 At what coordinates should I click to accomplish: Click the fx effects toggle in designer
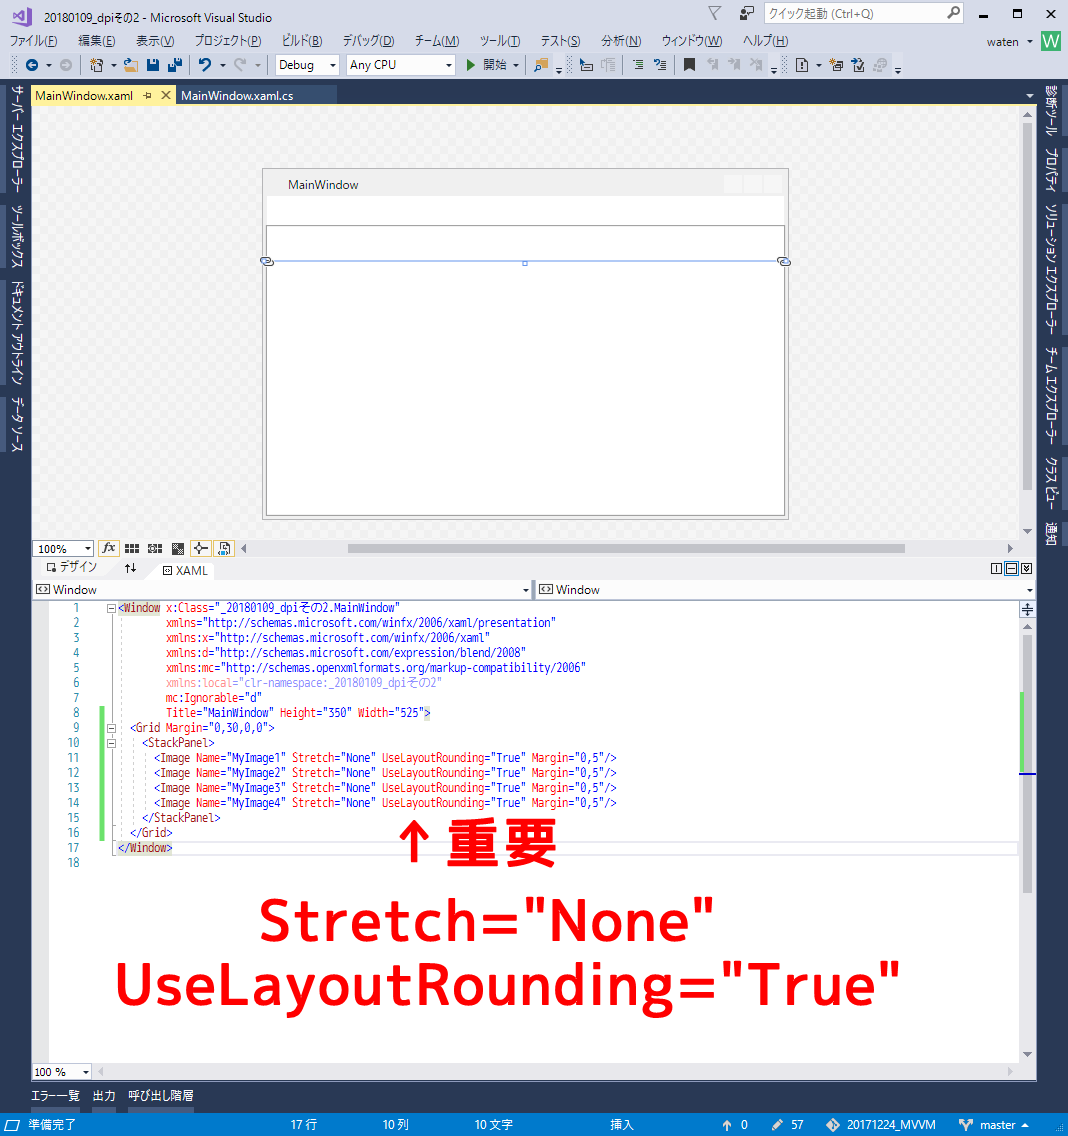(109, 548)
